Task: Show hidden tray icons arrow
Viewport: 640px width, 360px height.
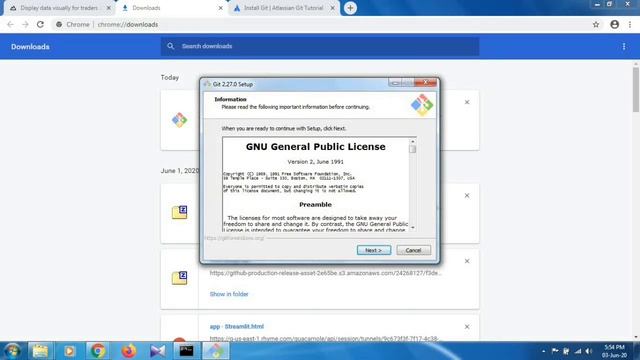Action: coord(543,351)
